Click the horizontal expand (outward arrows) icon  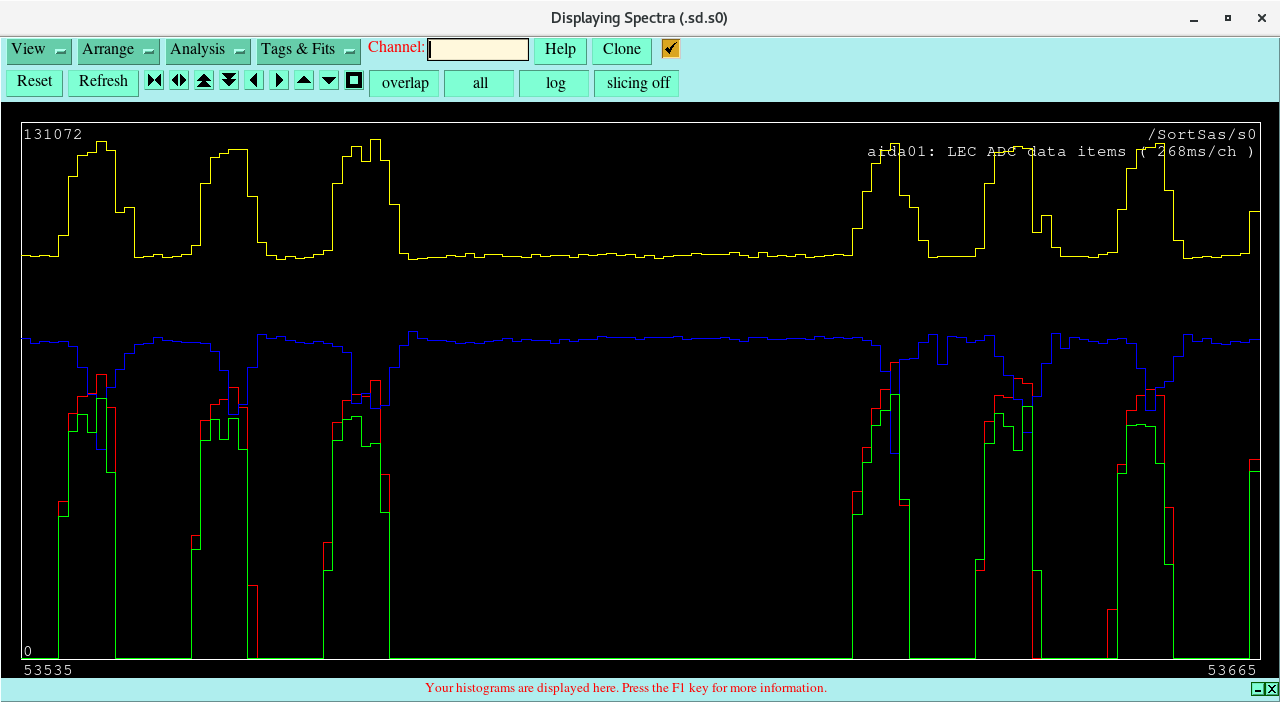click(179, 81)
